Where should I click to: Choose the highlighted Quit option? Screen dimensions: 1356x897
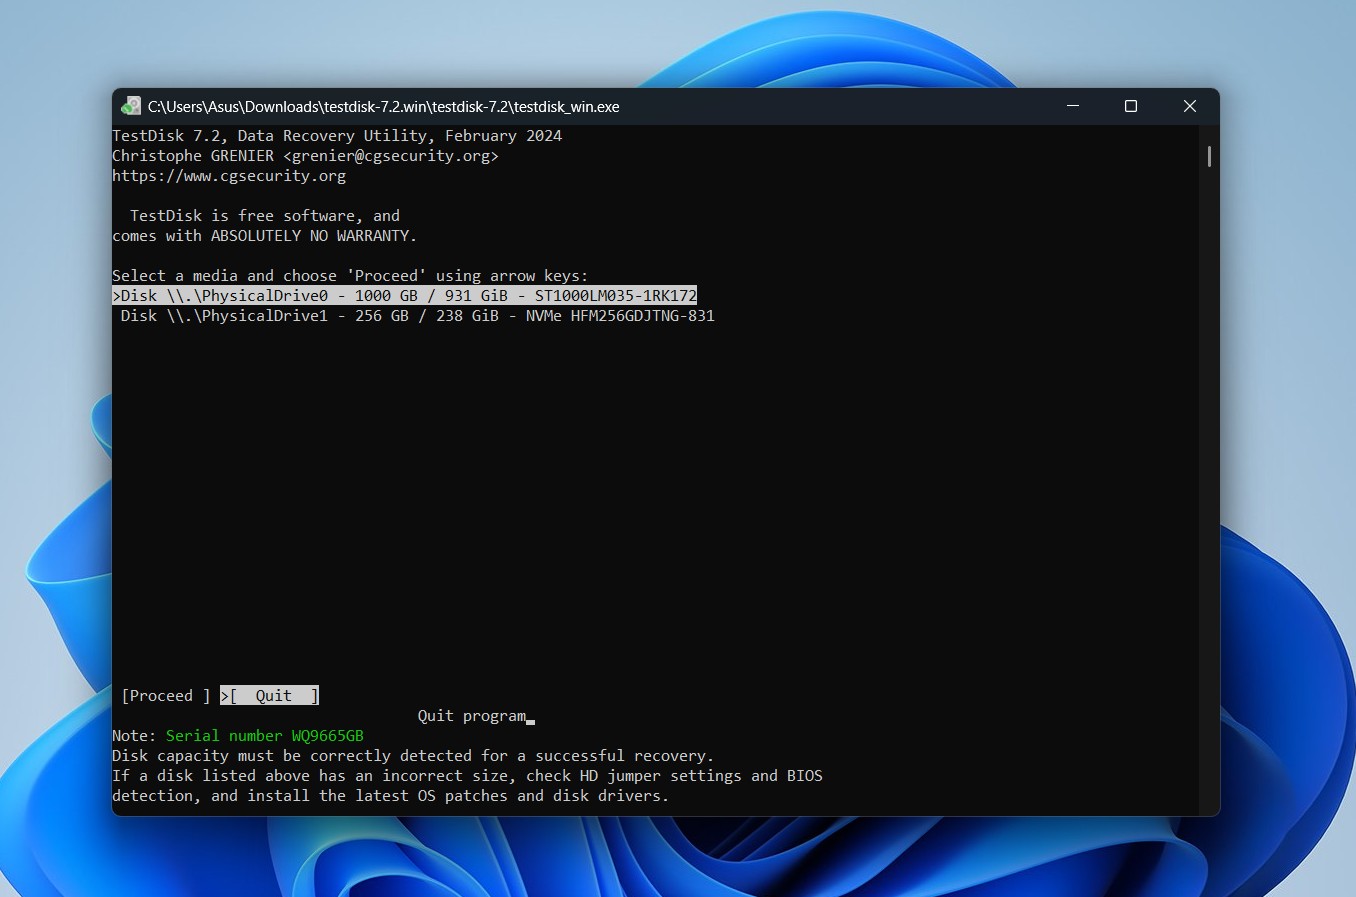click(270, 696)
